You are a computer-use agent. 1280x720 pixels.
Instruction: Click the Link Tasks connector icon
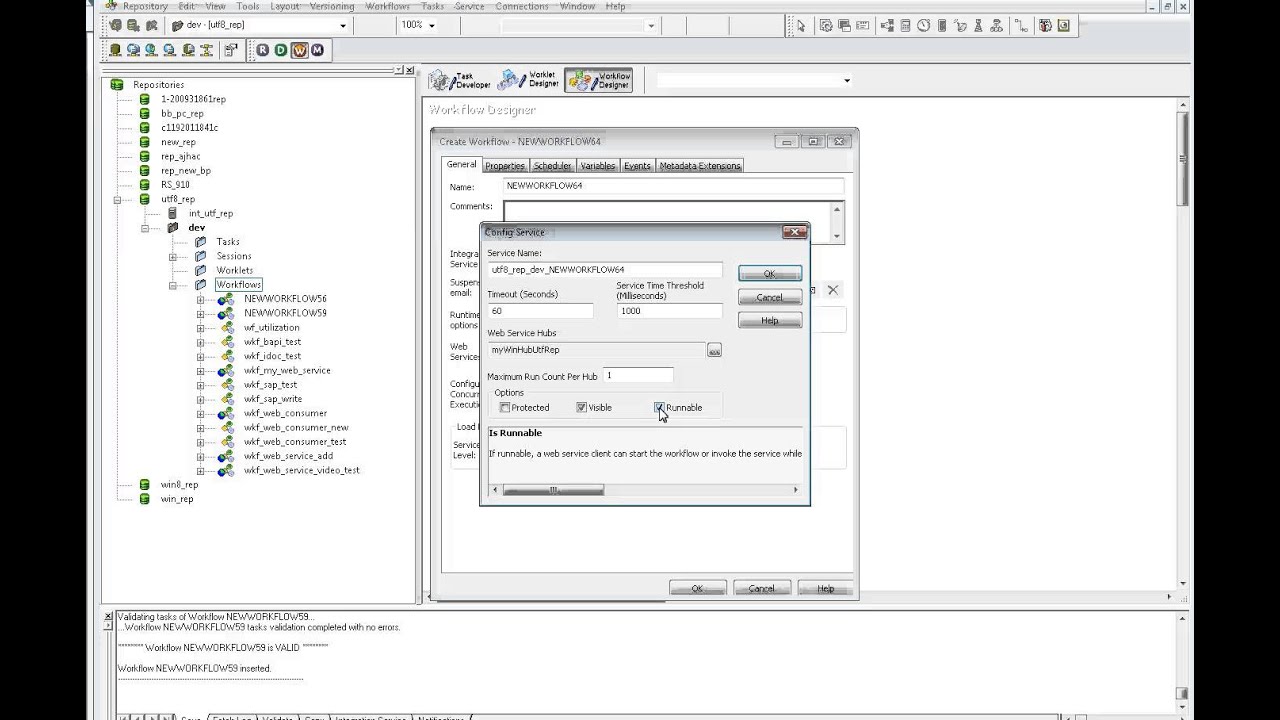(1021, 26)
